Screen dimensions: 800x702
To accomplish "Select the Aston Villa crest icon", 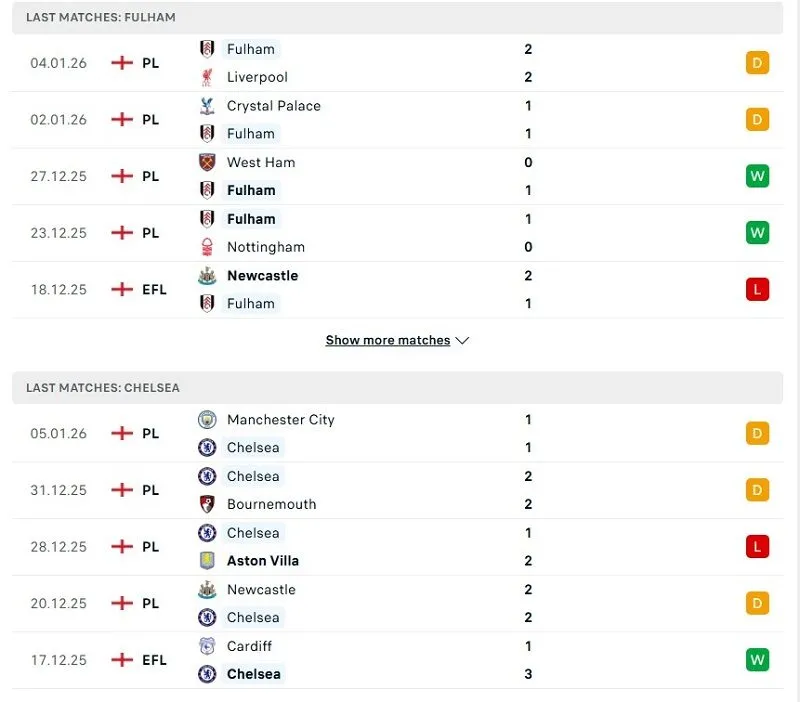I will click(x=207, y=561).
